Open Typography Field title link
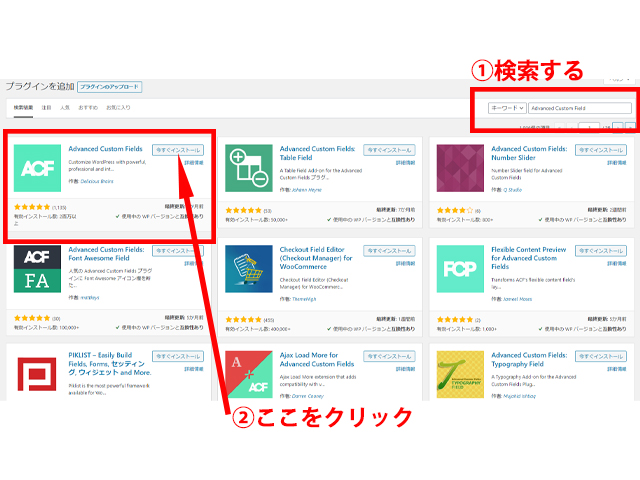The image size is (640, 480). [529, 360]
